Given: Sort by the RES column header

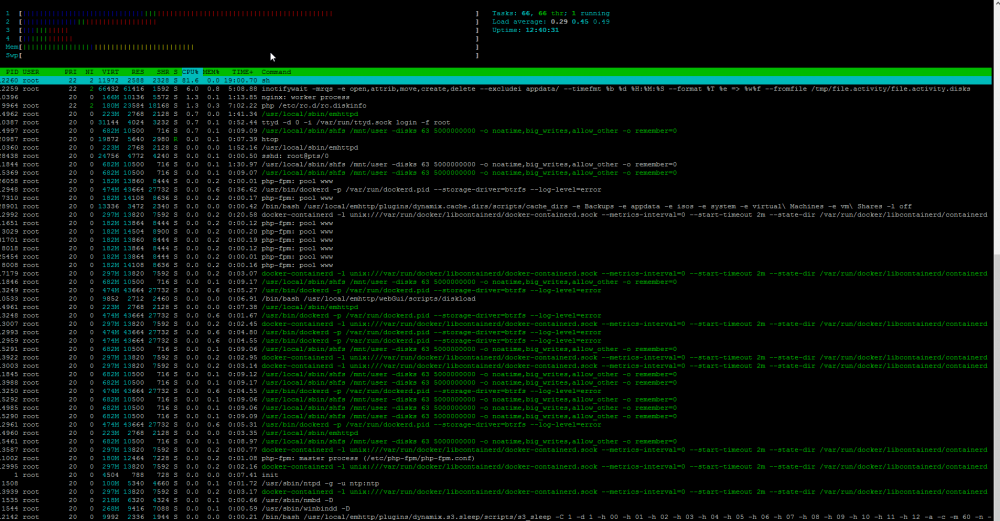Looking at the screenshot, I should [138, 72].
